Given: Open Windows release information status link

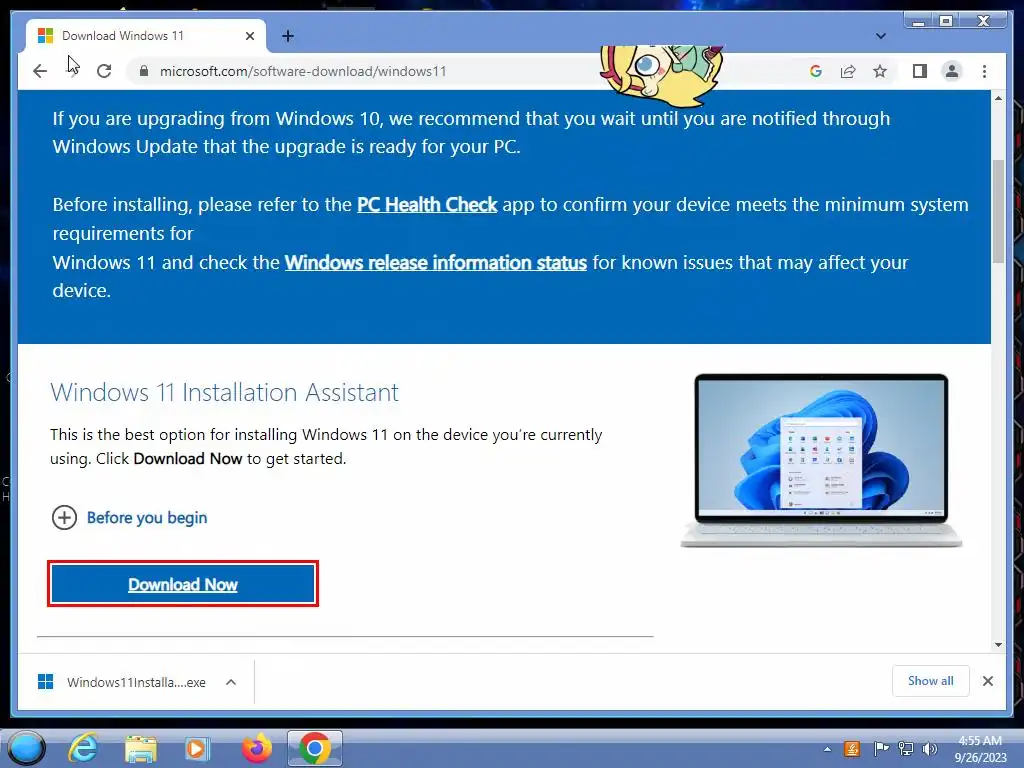Looking at the screenshot, I should [x=436, y=263].
